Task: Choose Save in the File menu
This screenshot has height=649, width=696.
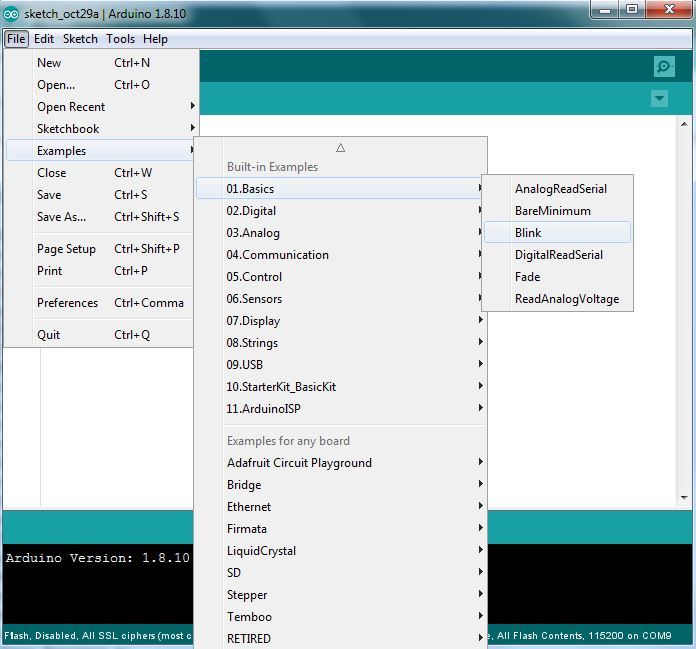Action: (x=100, y=195)
